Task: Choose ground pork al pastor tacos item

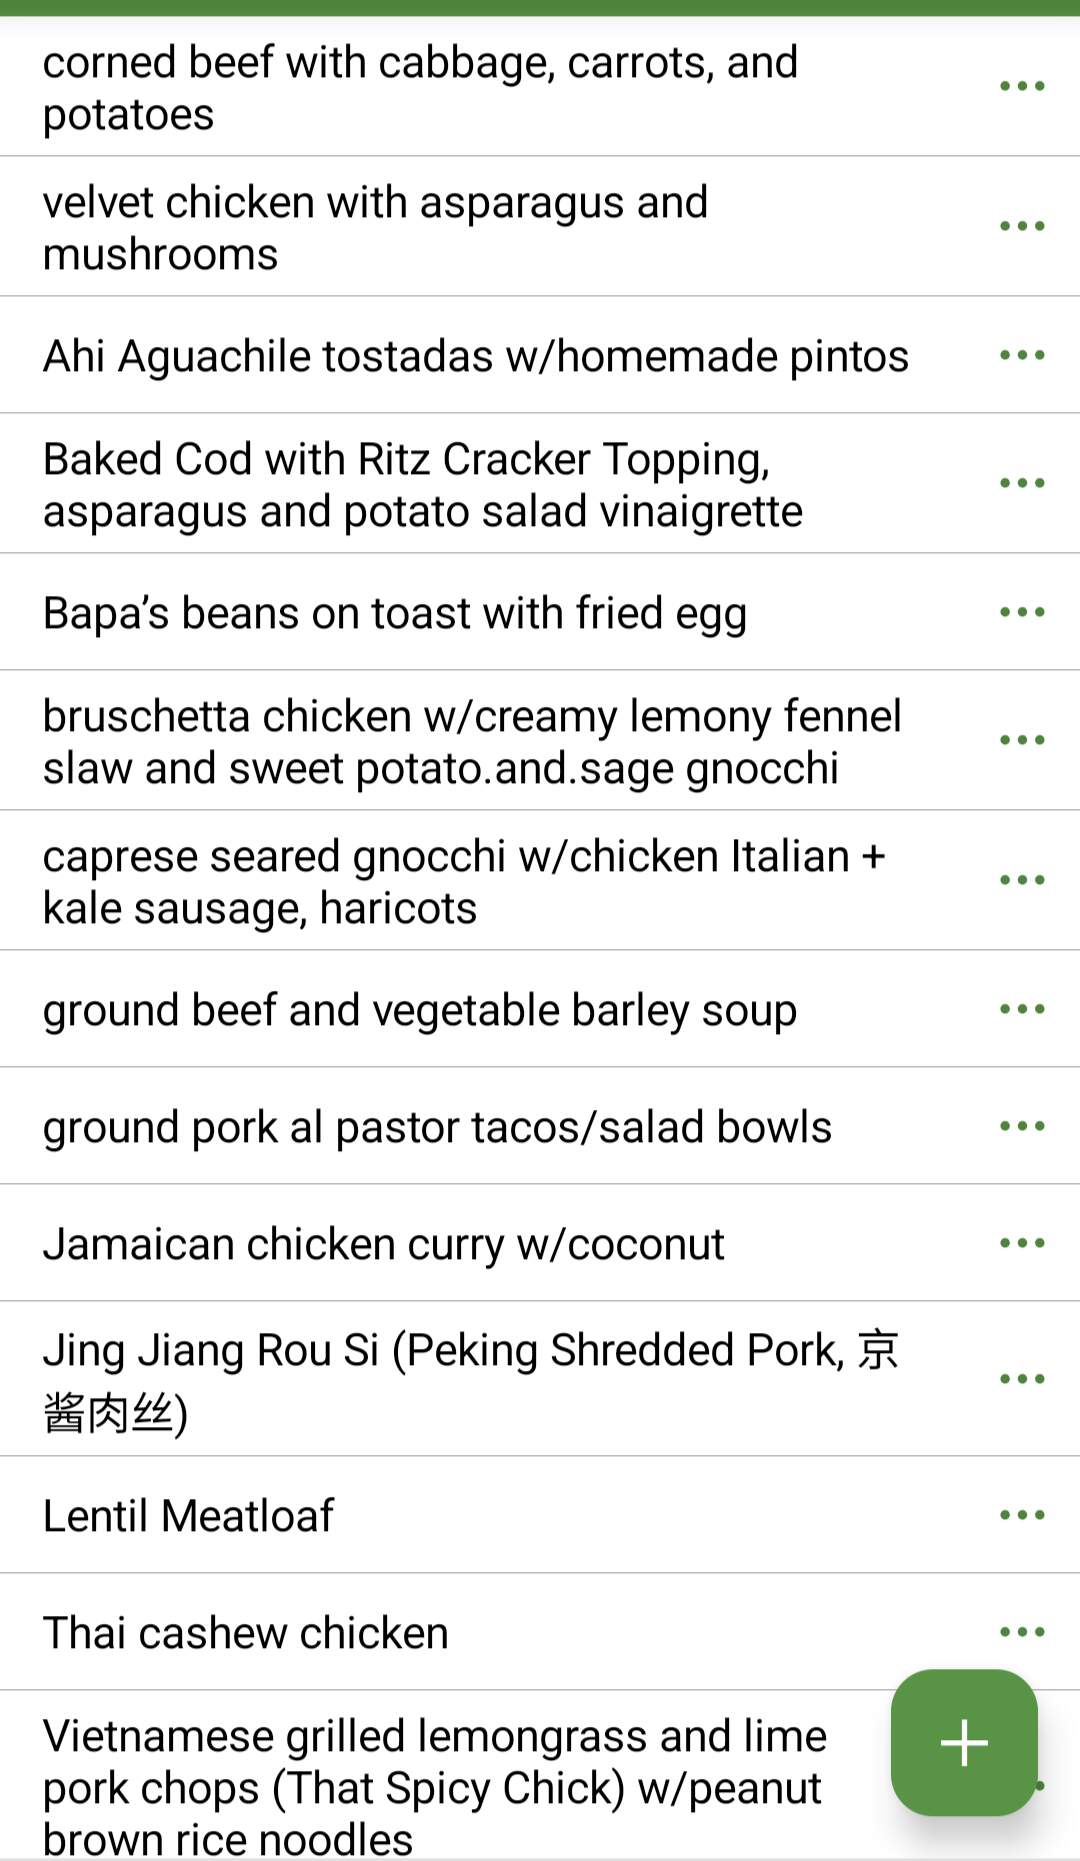Action: coord(437,1128)
